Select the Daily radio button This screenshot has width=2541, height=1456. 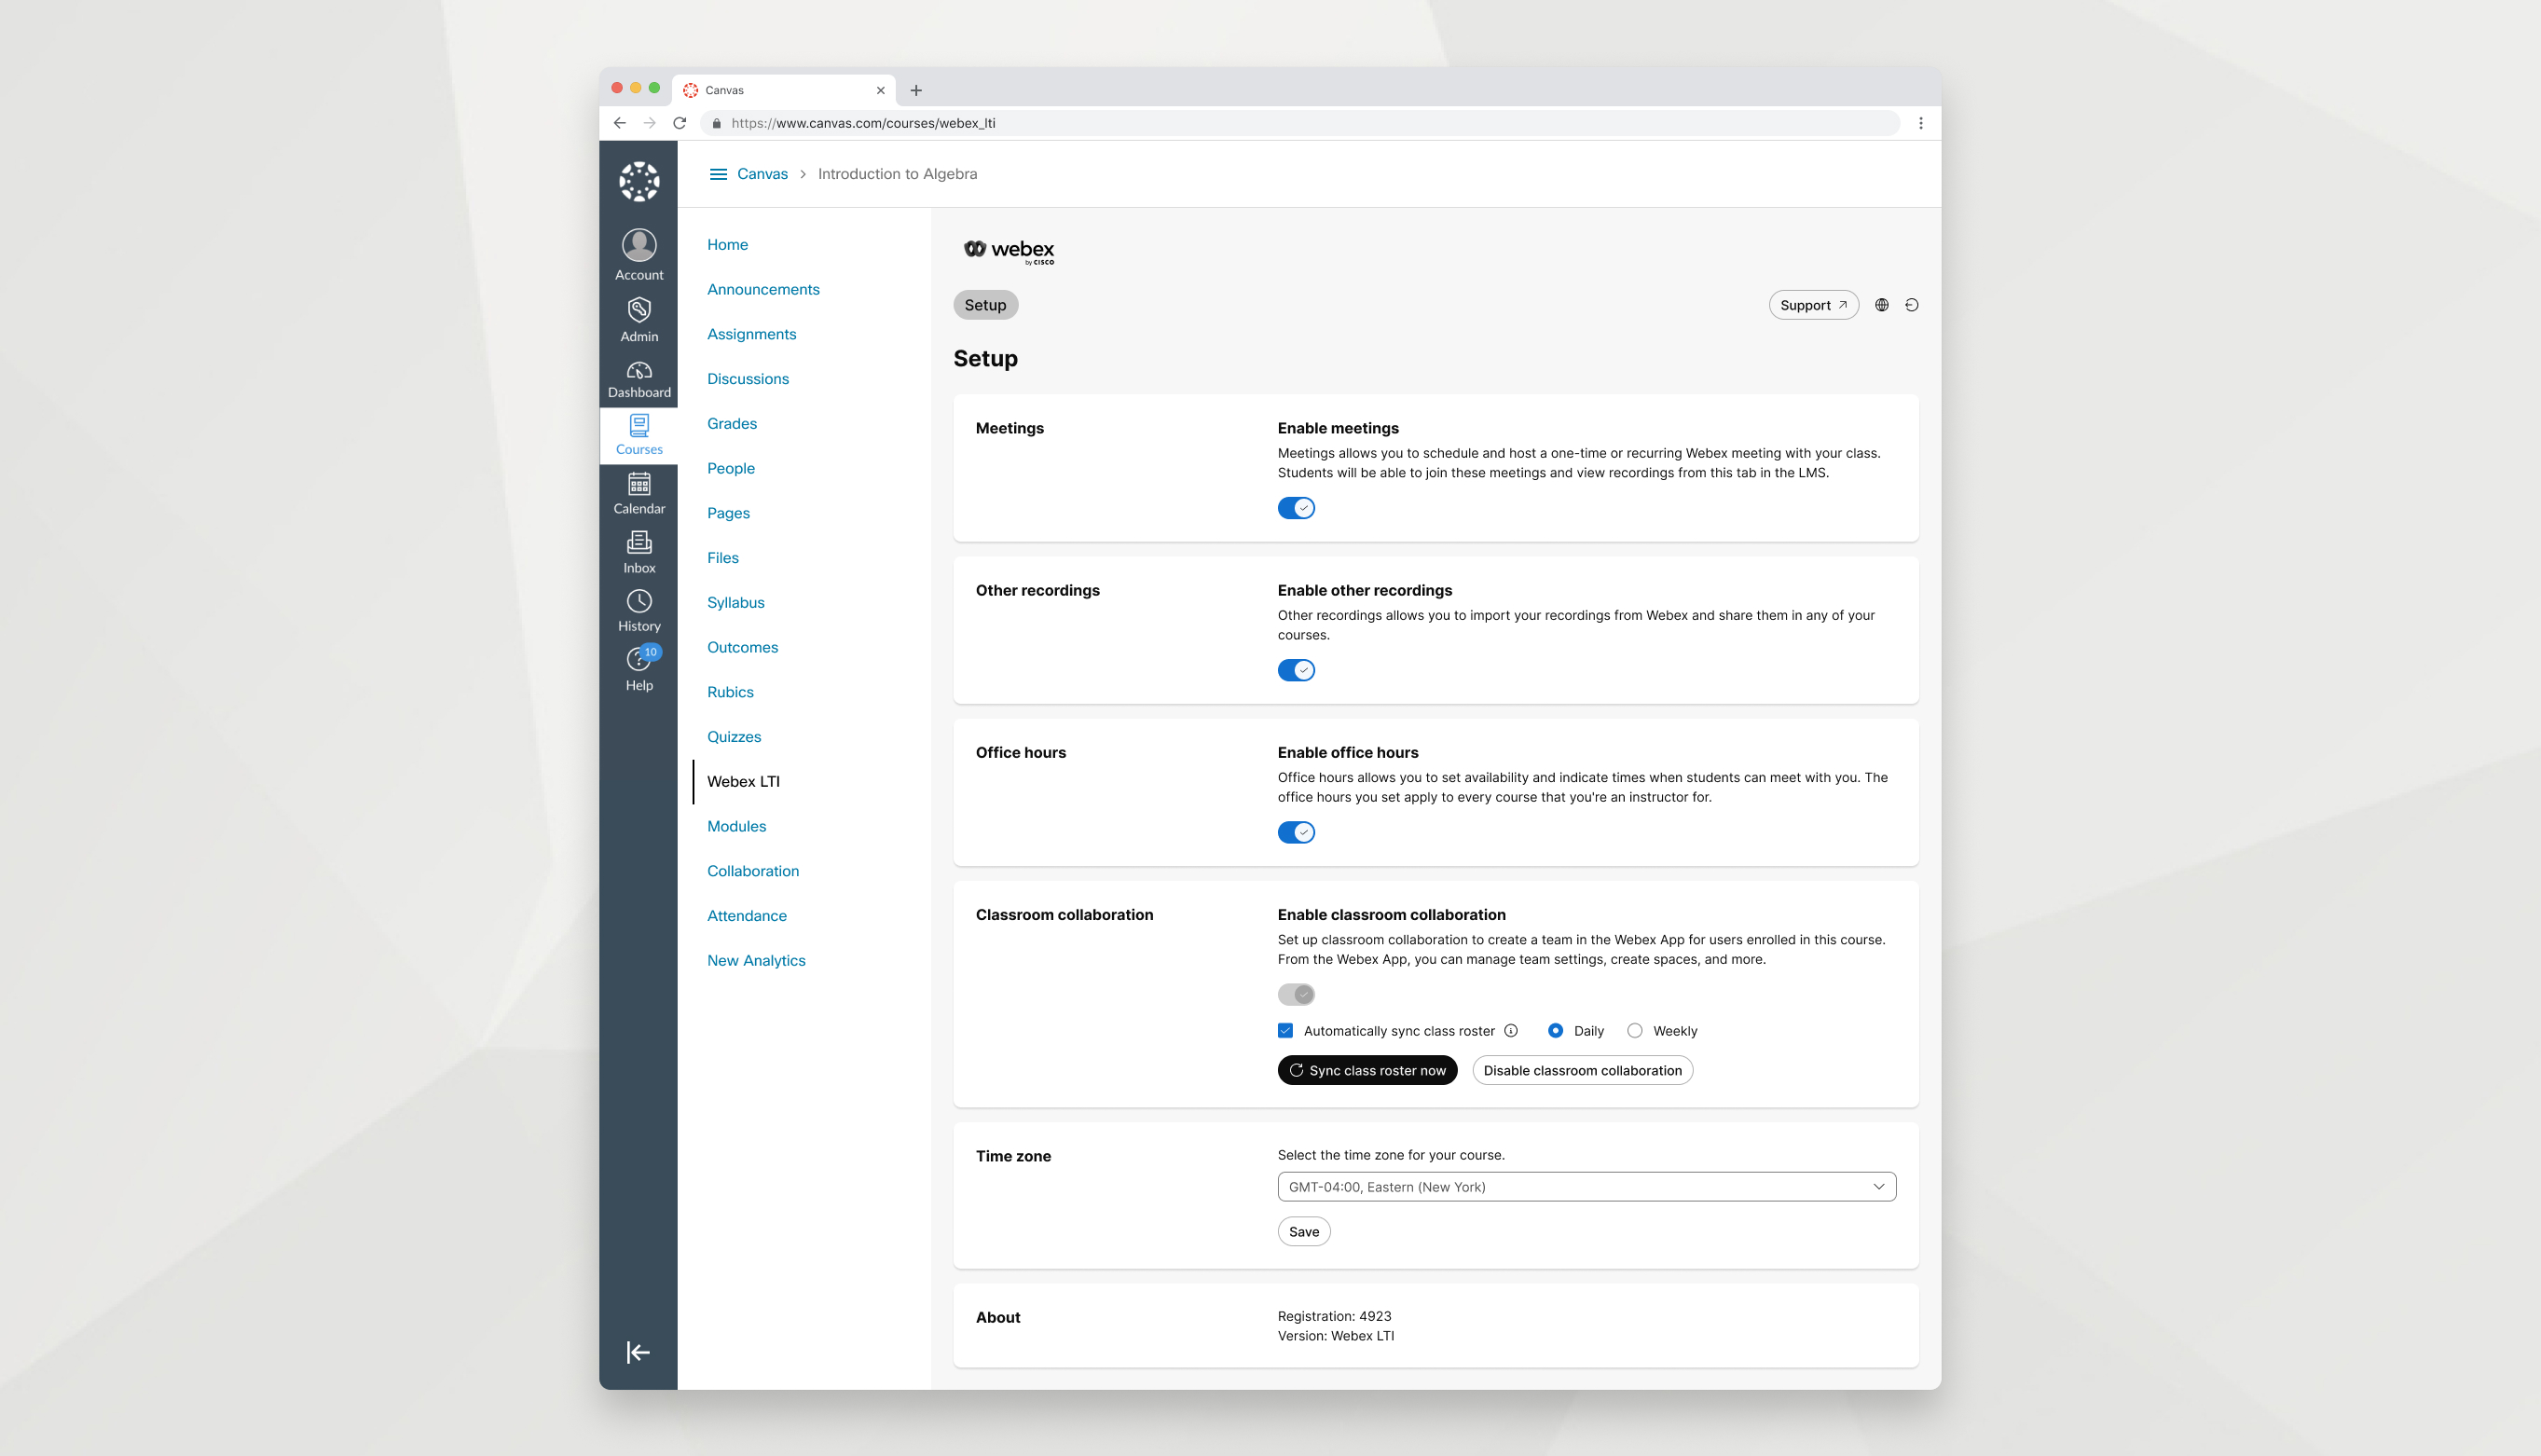tap(1553, 1030)
